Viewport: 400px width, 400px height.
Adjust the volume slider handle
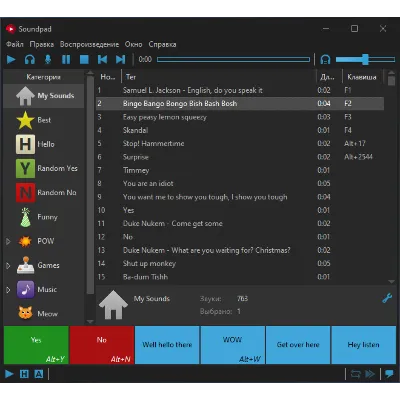pyautogui.click(x=365, y=60)
